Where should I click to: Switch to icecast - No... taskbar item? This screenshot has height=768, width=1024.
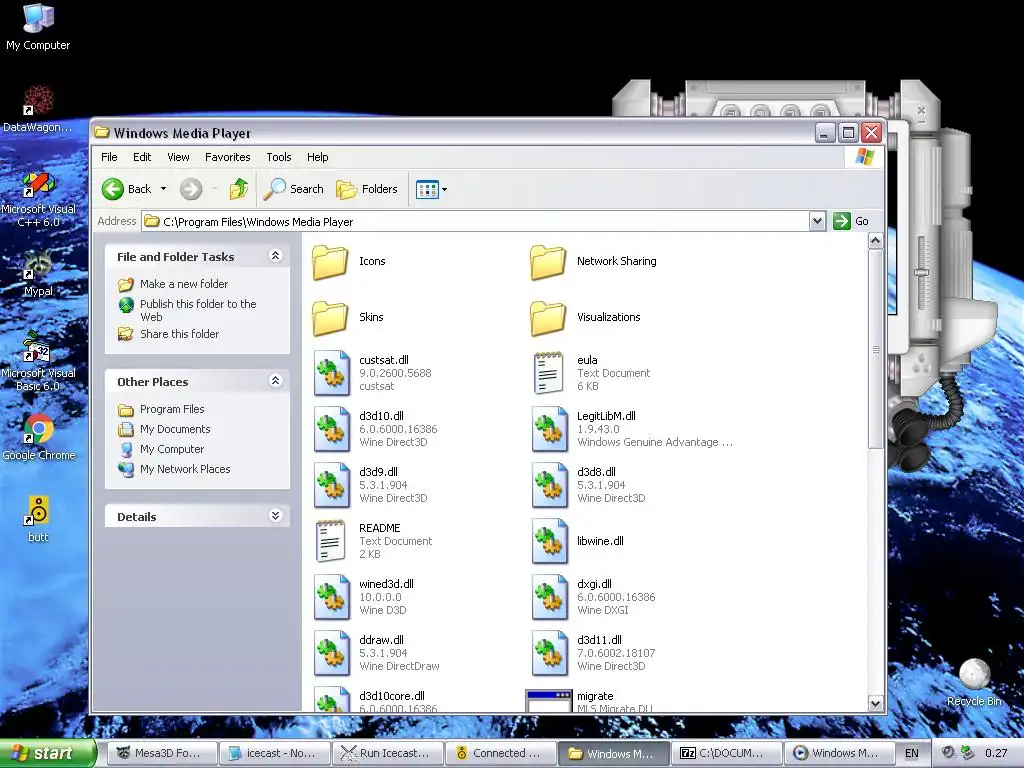tap(274, 753)
